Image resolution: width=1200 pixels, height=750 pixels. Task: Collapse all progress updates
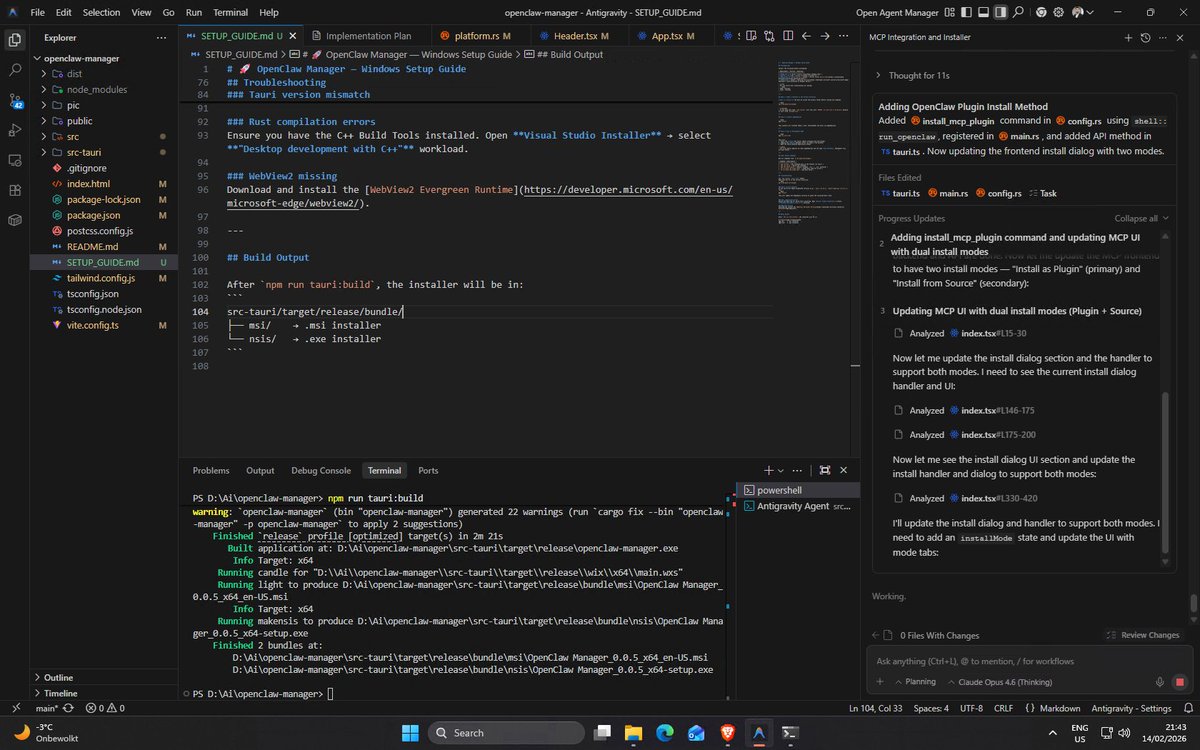[1141, 218]
